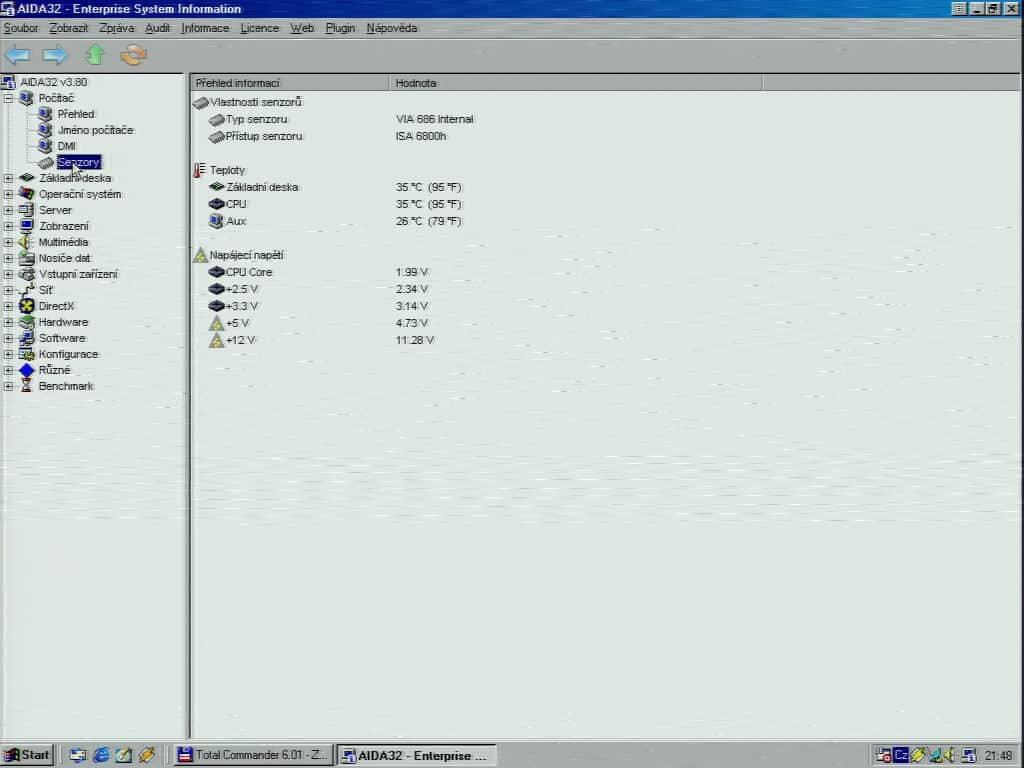Click the Multimédia speaker tree icon
The image size is (1024, 768).
coord(26,242)
